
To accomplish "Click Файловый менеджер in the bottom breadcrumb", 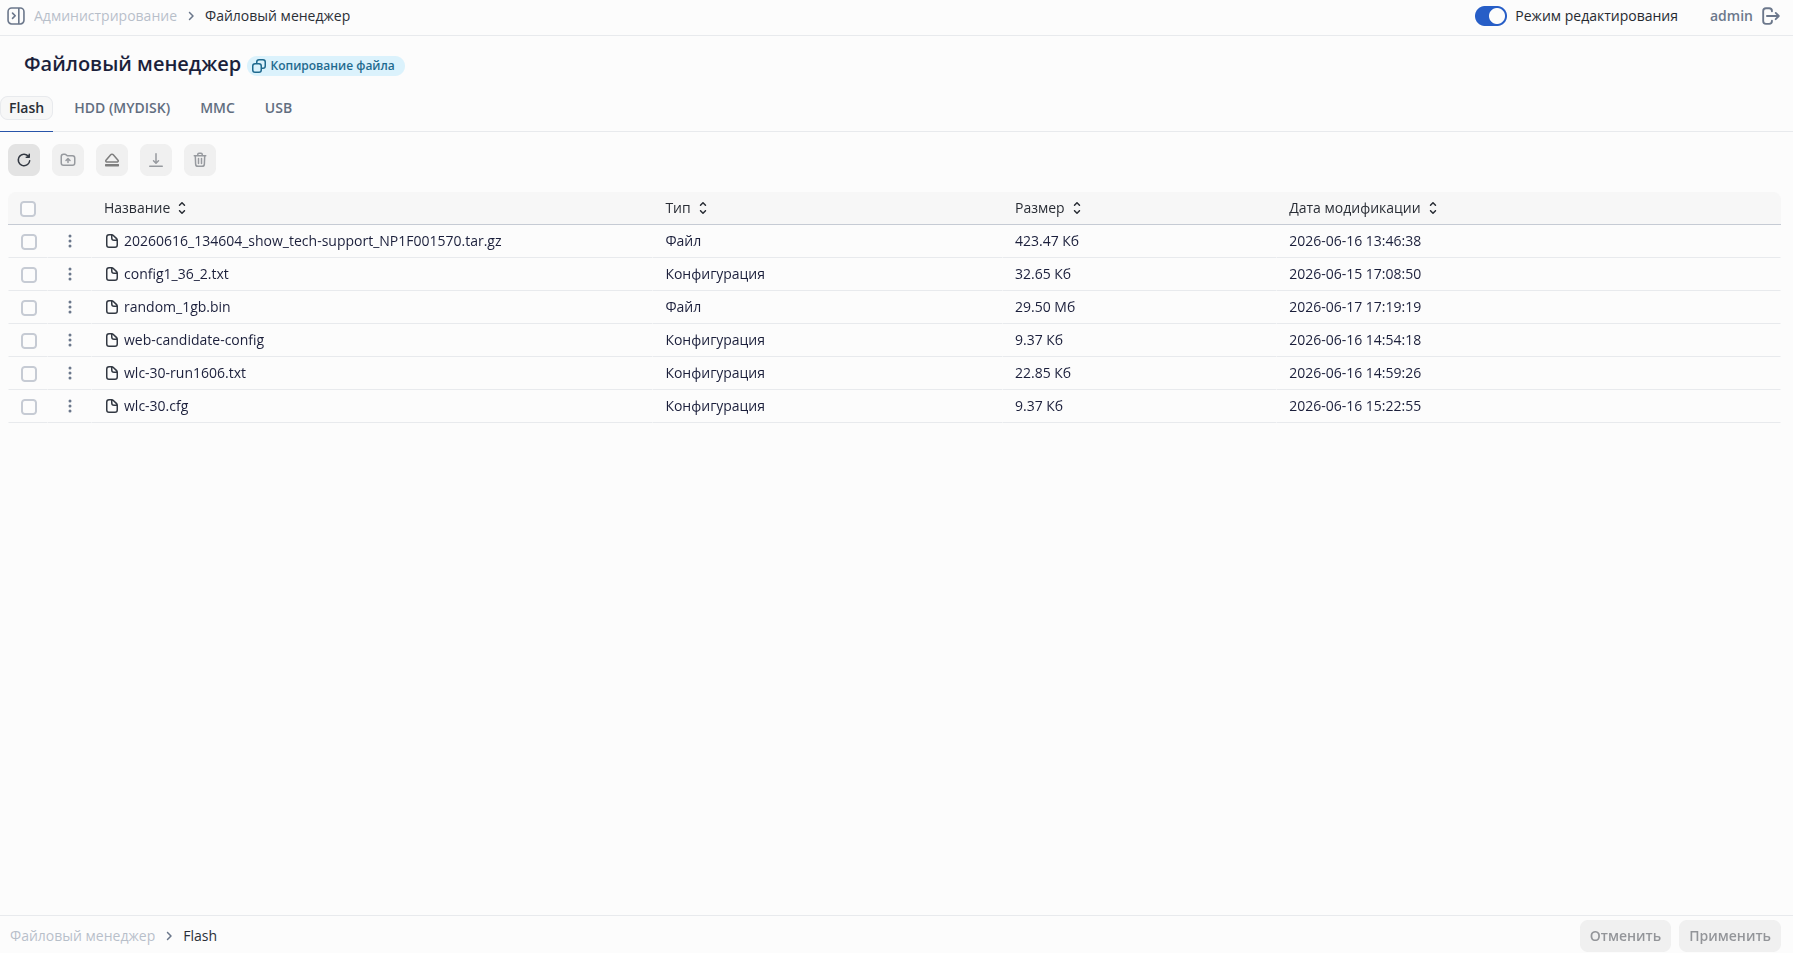I will (x=83, y=936).
